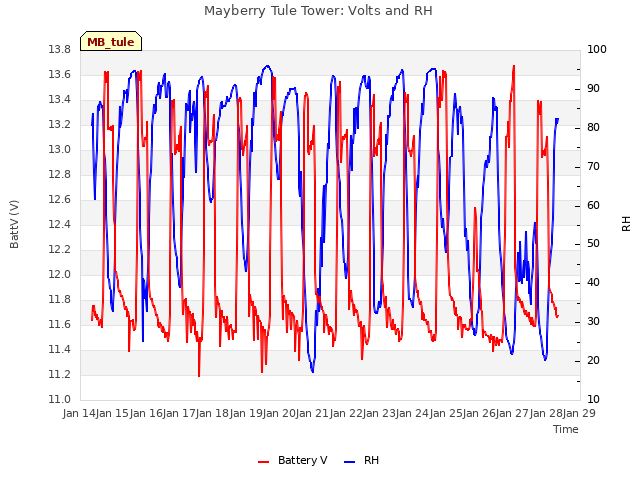Click the 11.2 left axis value

point(60,374)
